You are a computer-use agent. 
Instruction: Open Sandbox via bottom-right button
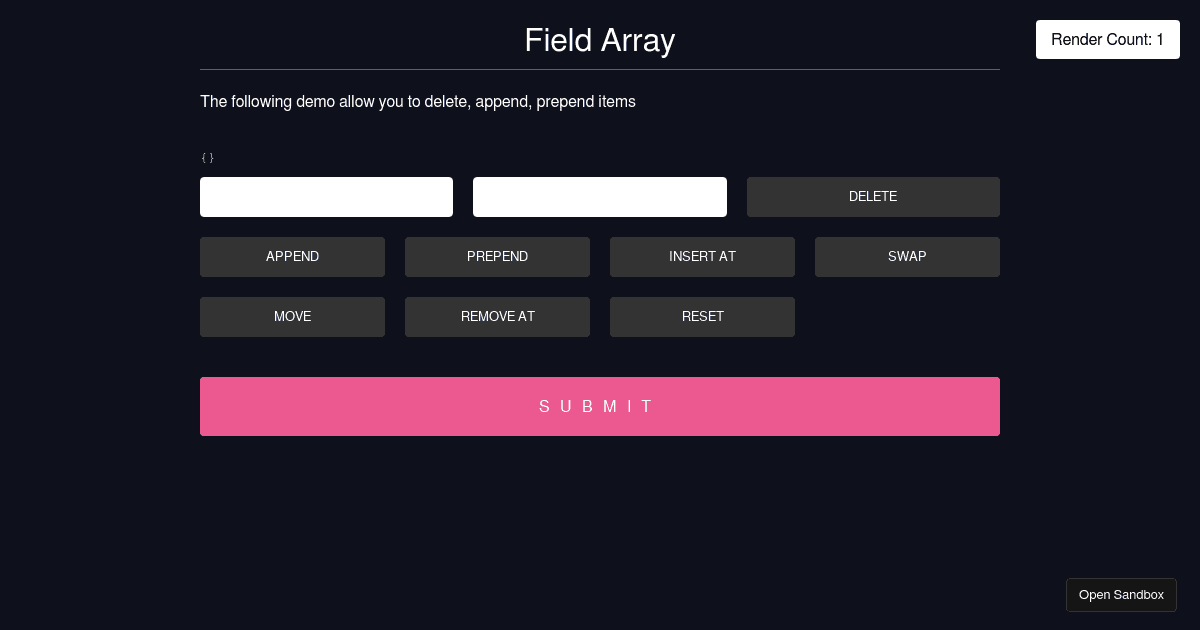click(1121, 595)
